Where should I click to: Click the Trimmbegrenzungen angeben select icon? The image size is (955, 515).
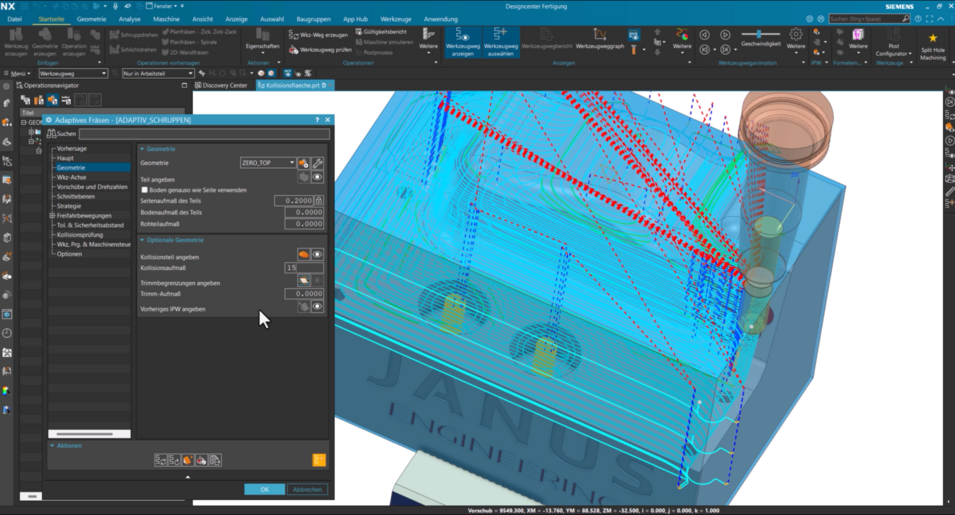pyautogui.click(x=303, y=281)
